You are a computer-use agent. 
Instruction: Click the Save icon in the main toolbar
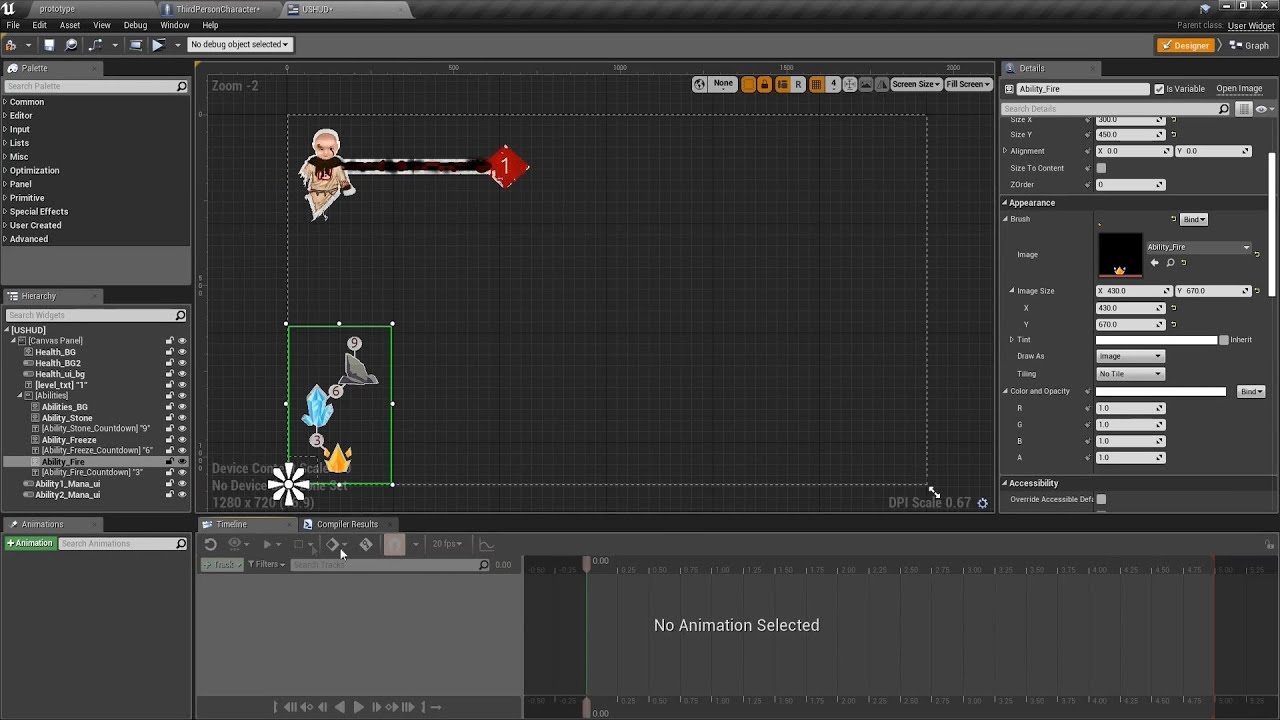48,44
